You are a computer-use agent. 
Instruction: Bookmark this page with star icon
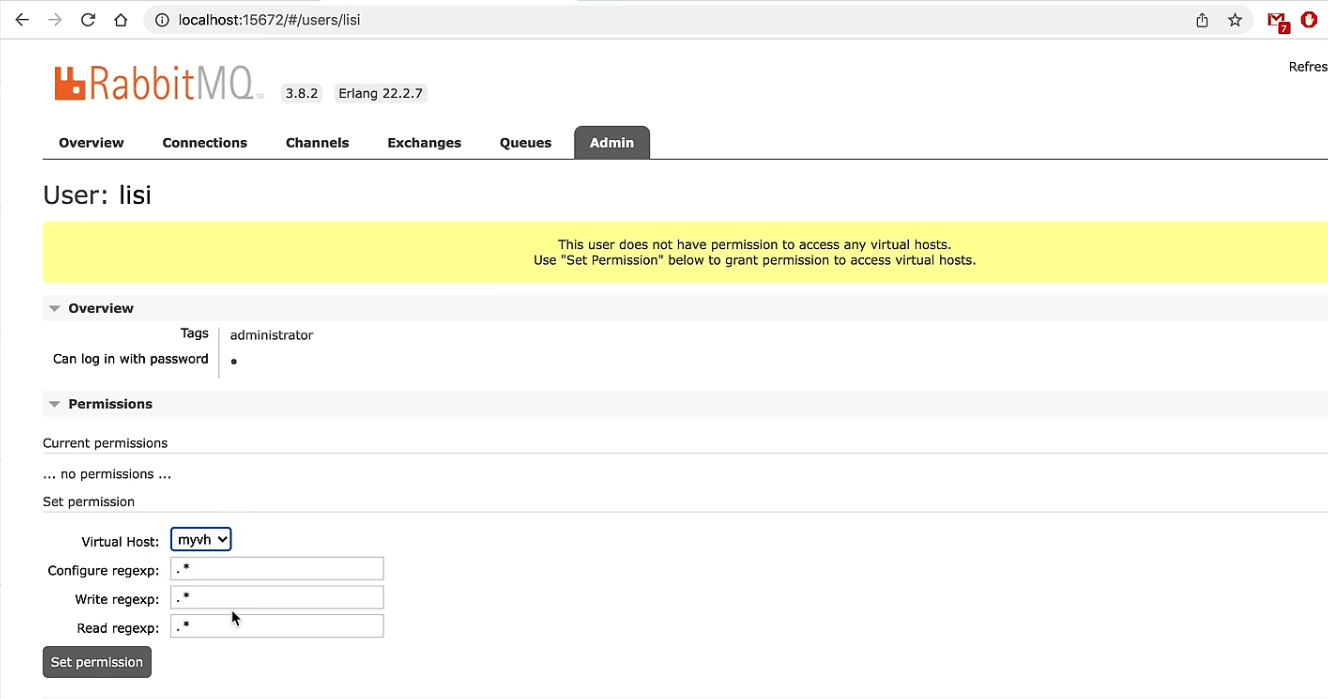1235,20
